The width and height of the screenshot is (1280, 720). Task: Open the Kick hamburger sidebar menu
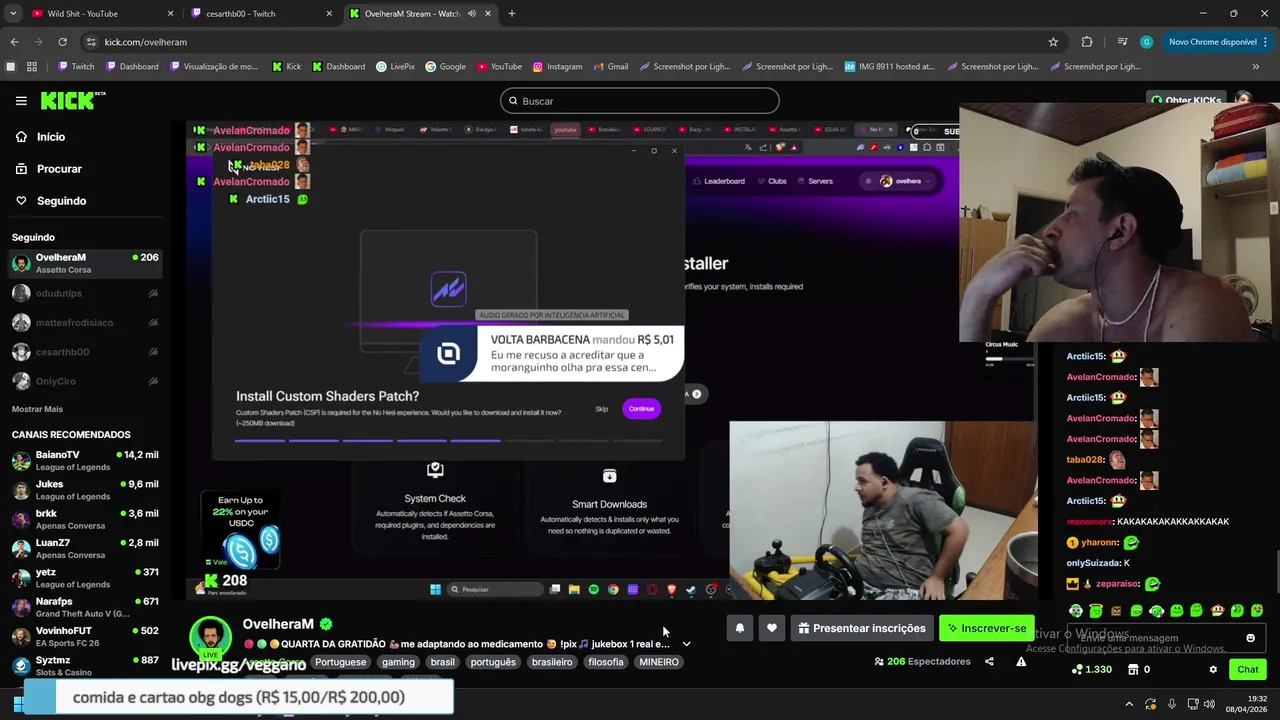[21, 101]
